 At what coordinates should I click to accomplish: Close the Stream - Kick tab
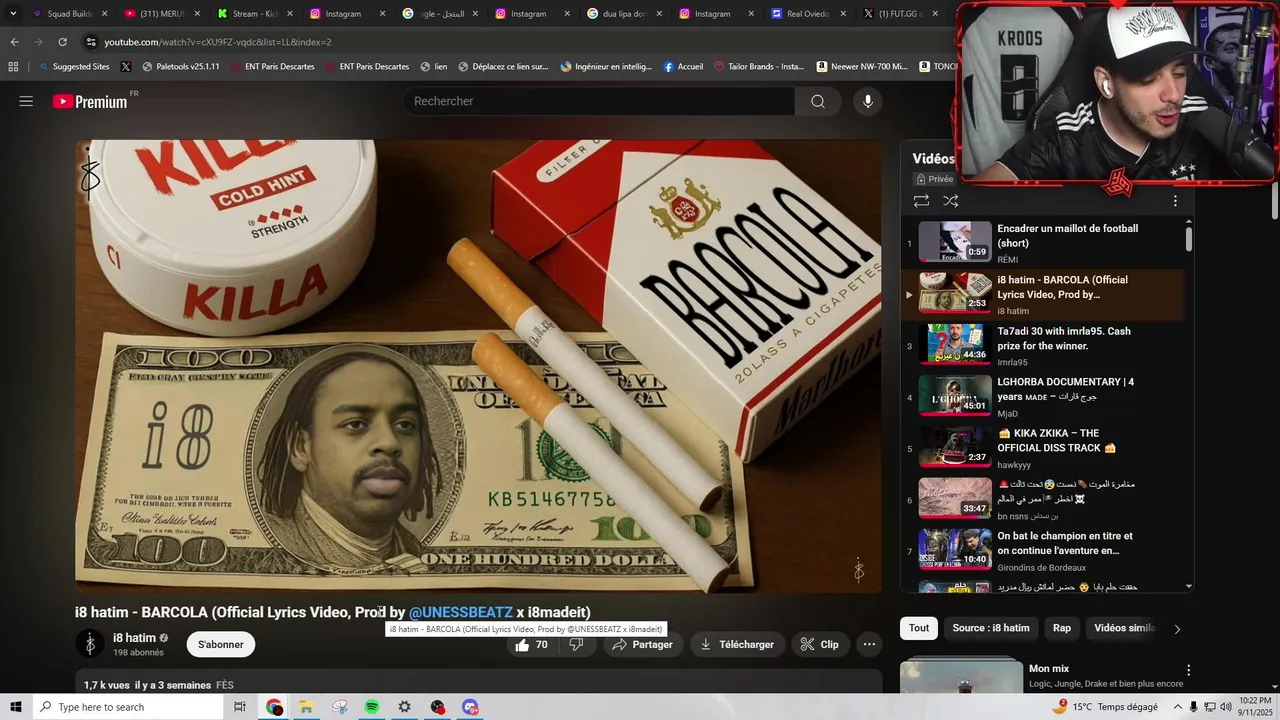[289, 14]
